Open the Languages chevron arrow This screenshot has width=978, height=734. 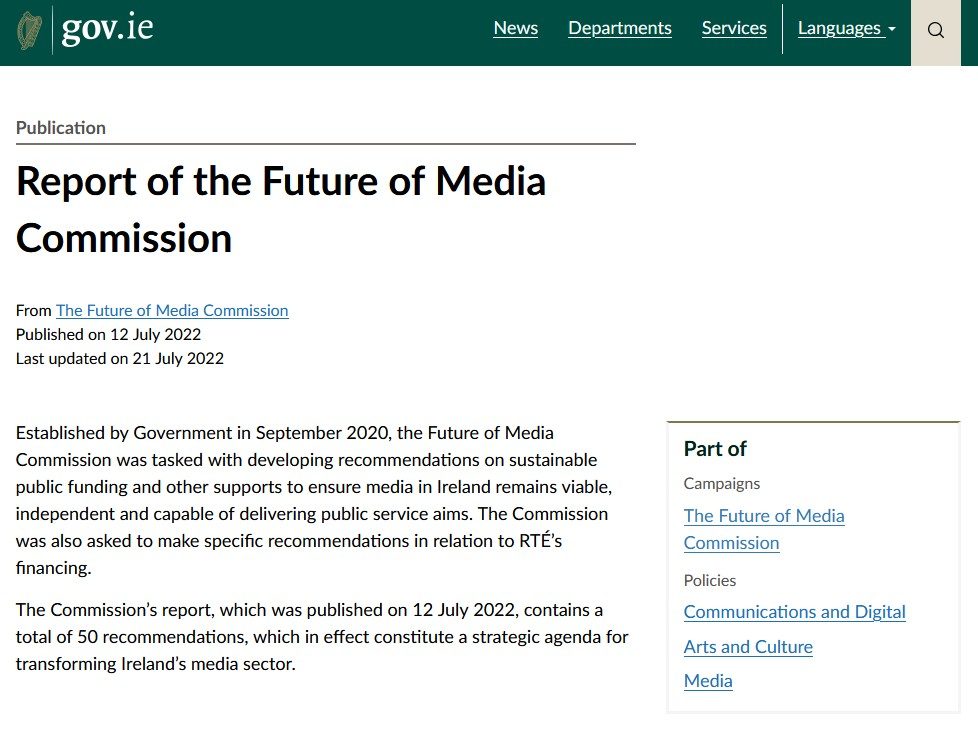[893, 29]
